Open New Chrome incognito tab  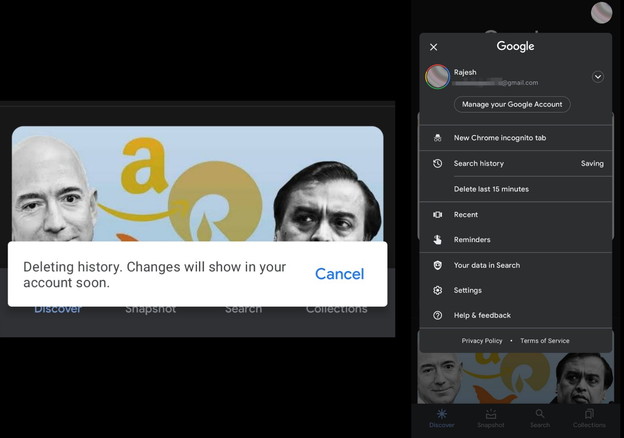click(x=500, y=138)
